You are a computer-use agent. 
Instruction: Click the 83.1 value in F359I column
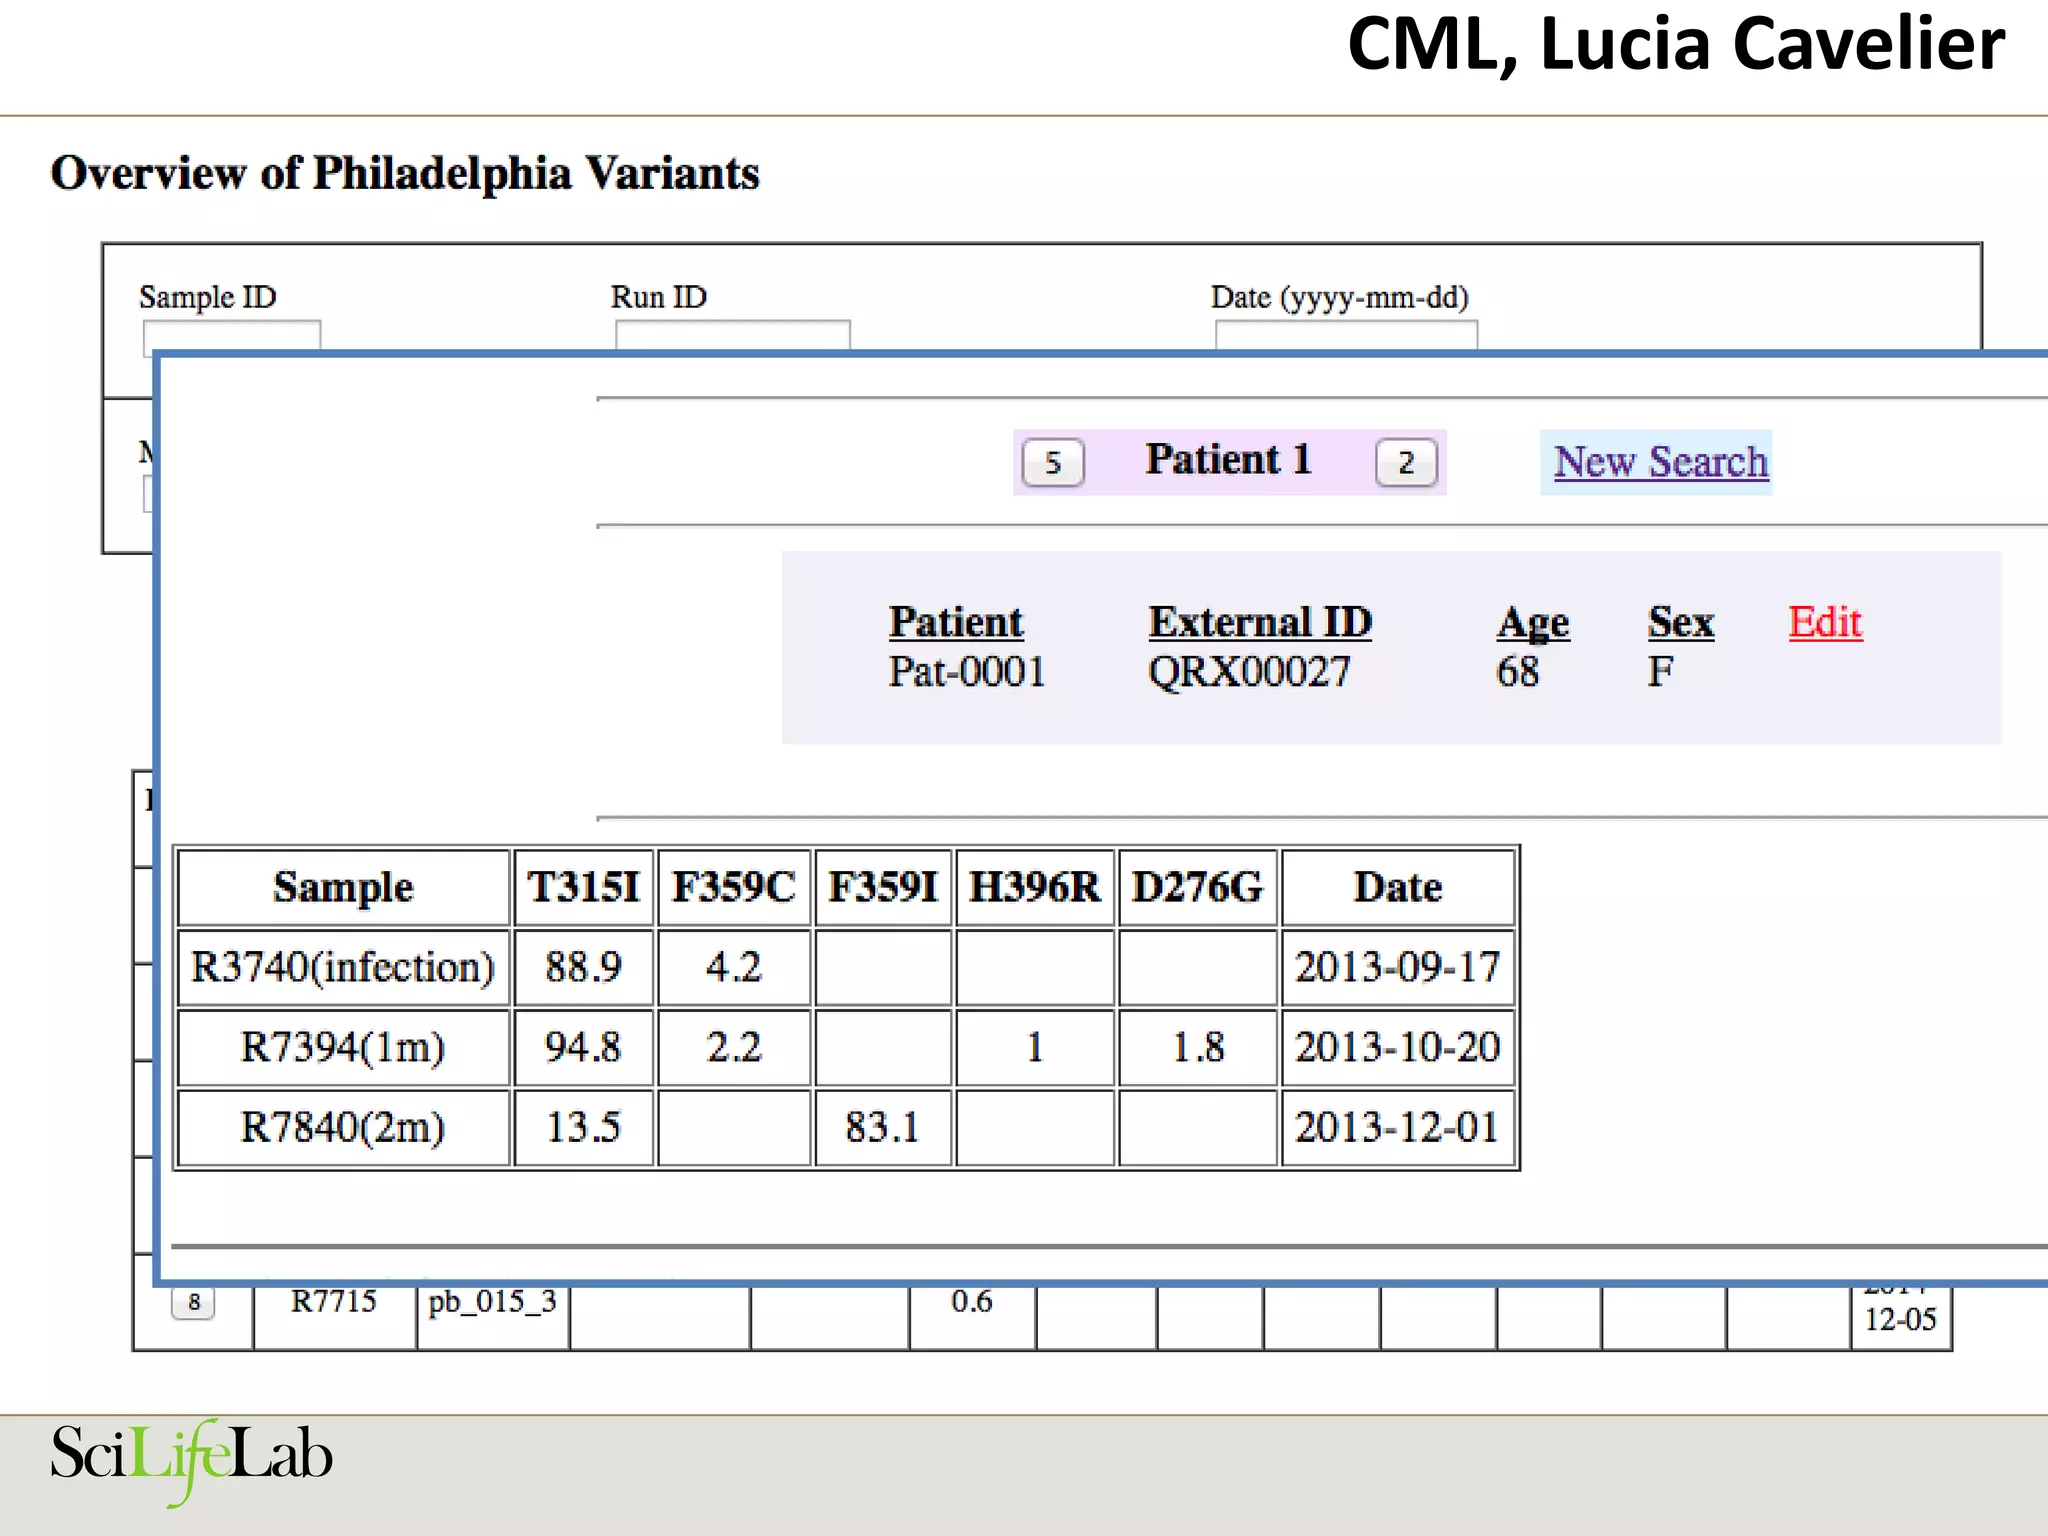pos(883,1128)
